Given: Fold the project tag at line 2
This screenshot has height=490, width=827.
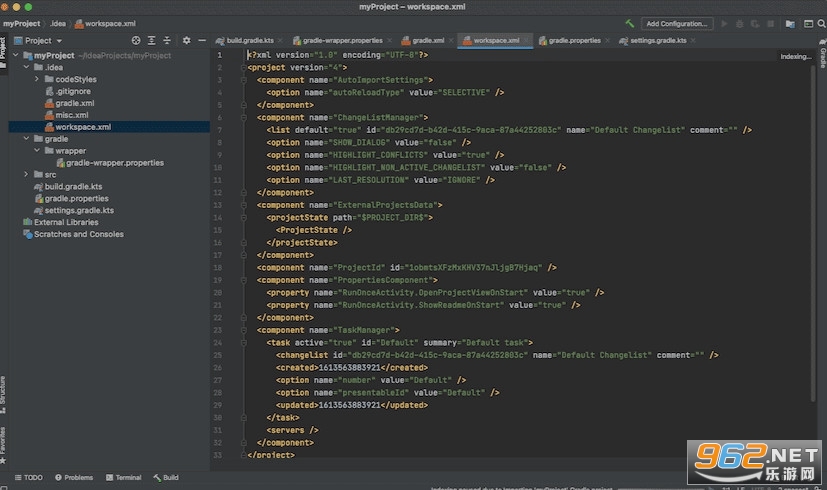Looking at the screenshot, I should click(x=244, y=68).
